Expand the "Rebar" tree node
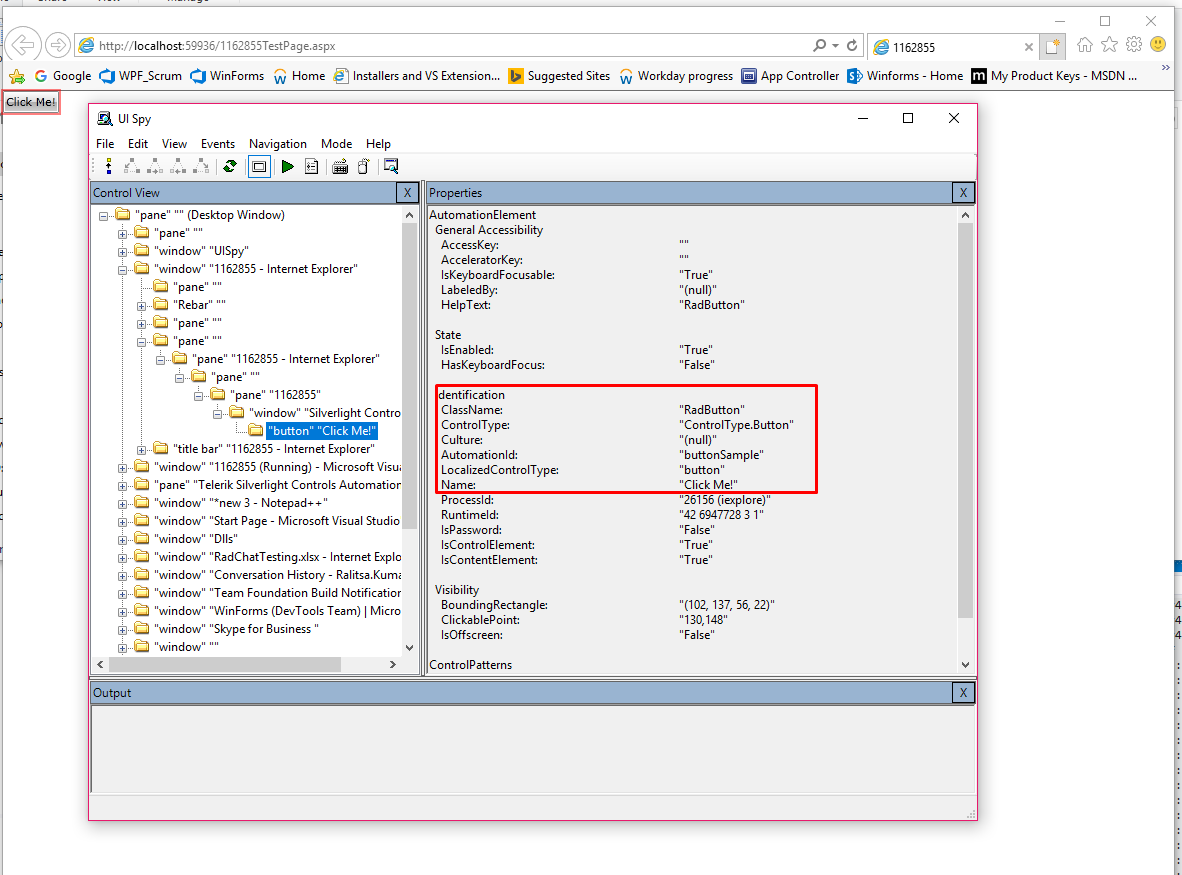 pyautogui.click(x=141, y=305)
